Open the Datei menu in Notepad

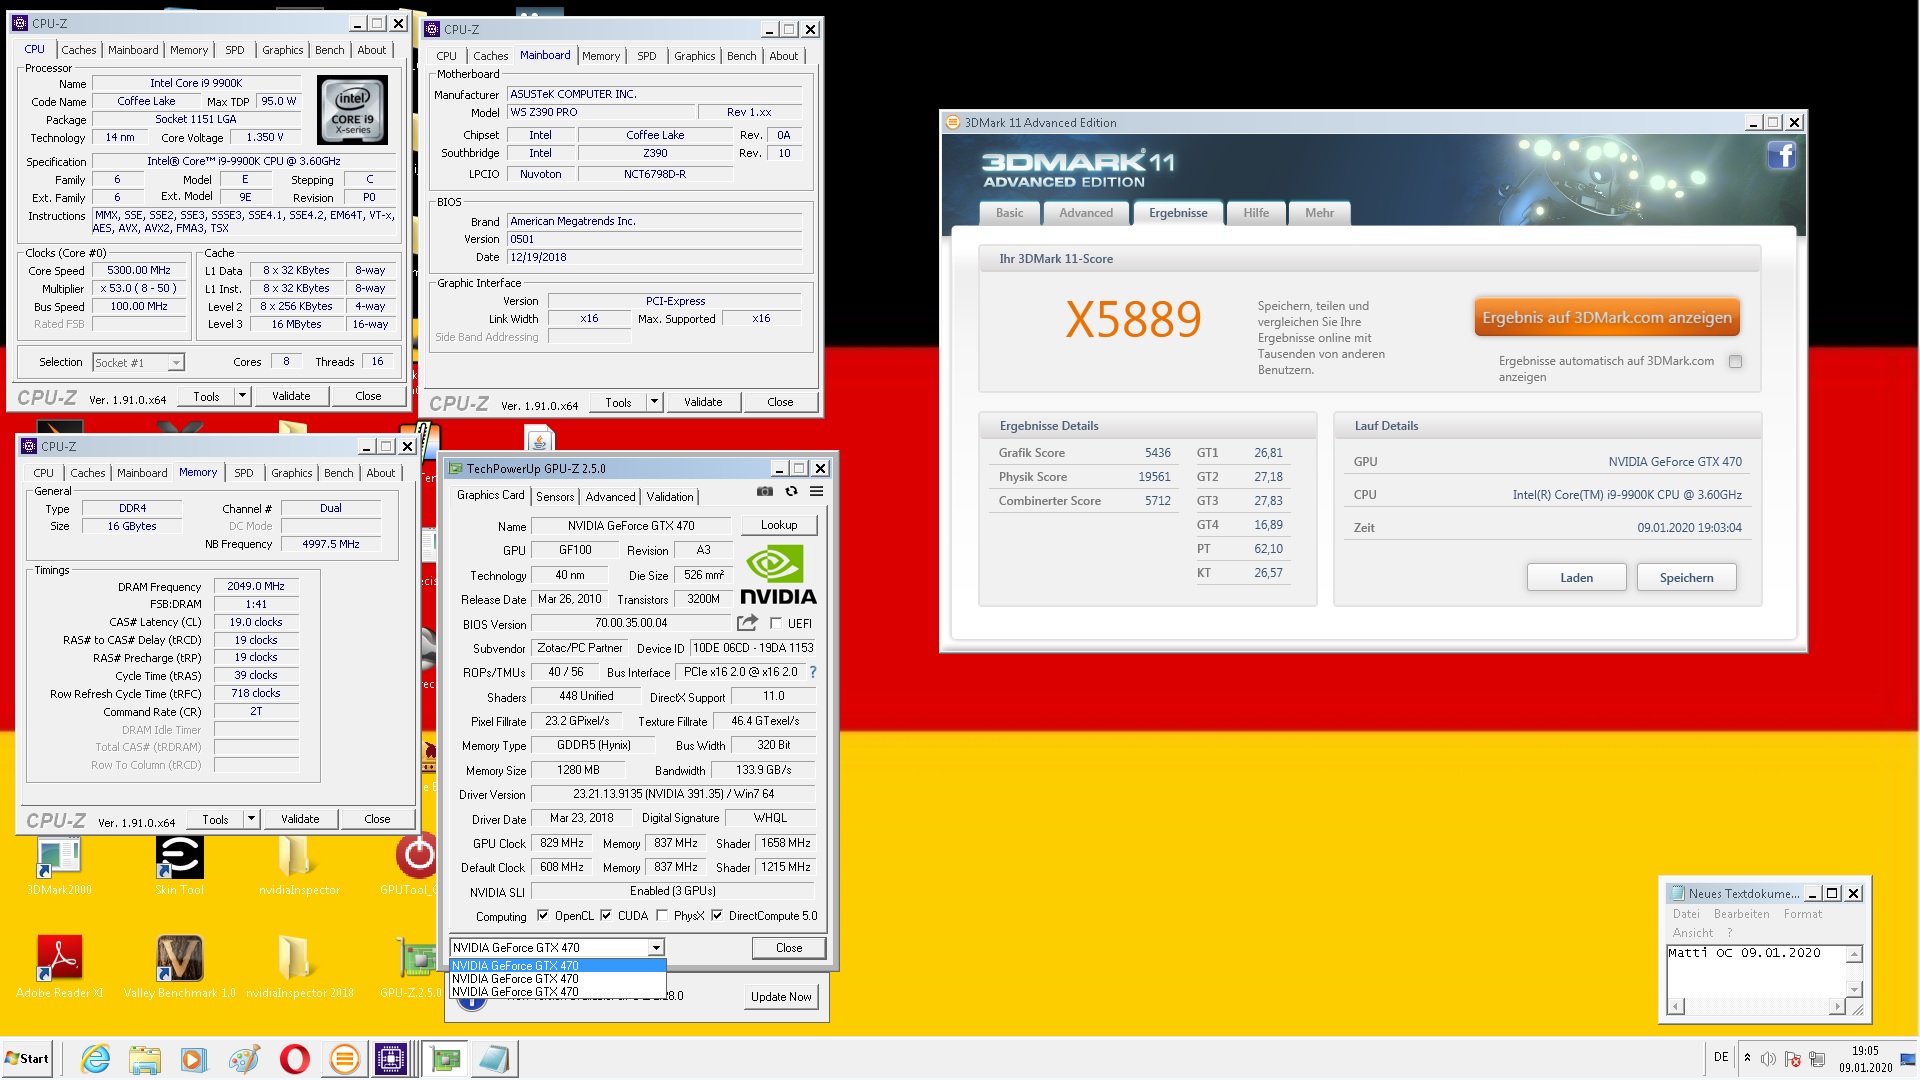1686,914
